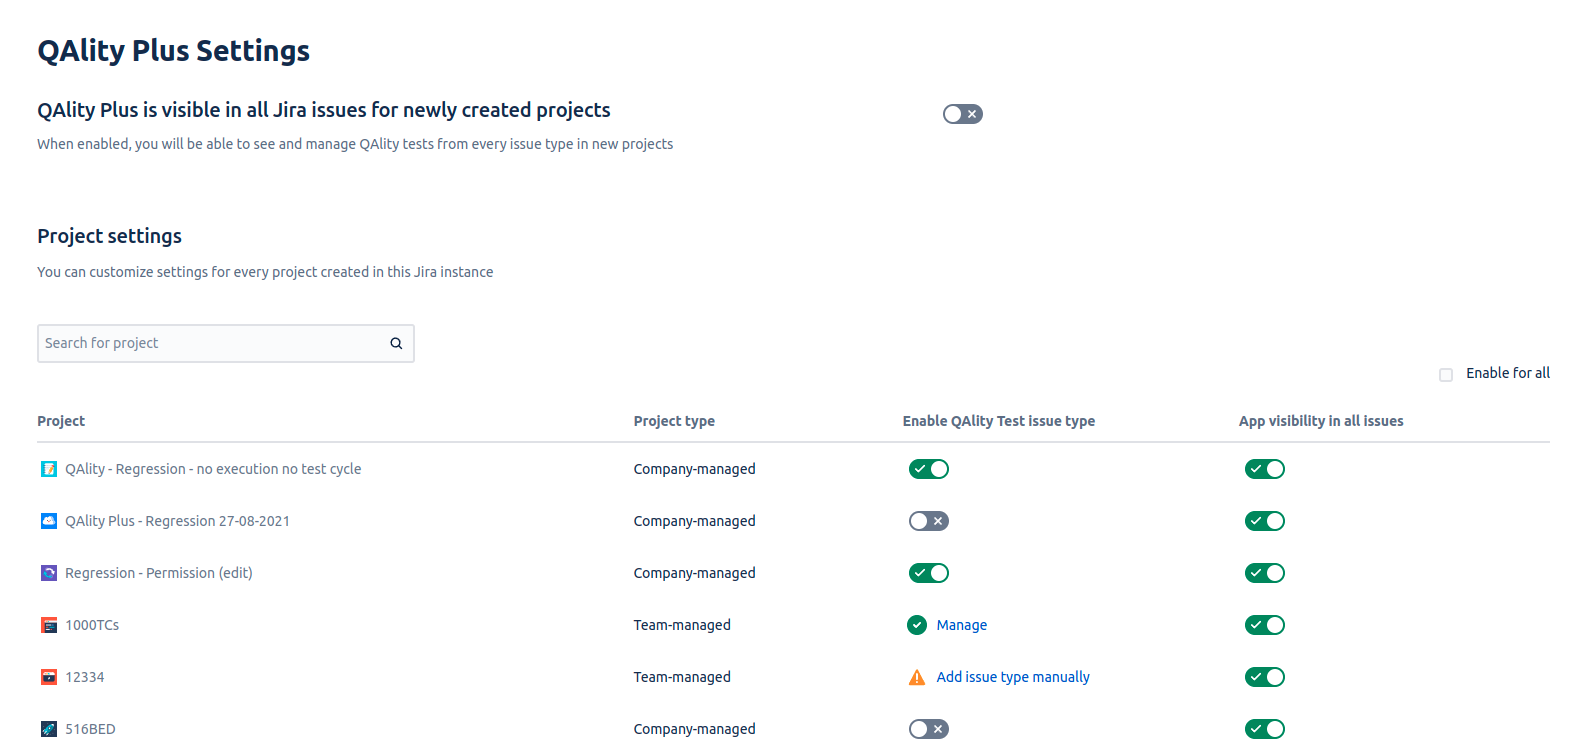Open Manage link for 1000TCs
Screen dimensions: 1579x756
click(x=962, y=625)
